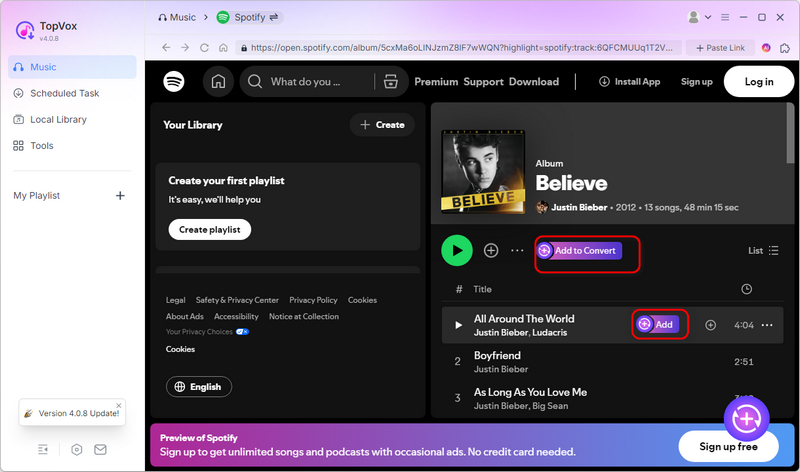Open Safety & Privacy Center link

pos(237,300)
